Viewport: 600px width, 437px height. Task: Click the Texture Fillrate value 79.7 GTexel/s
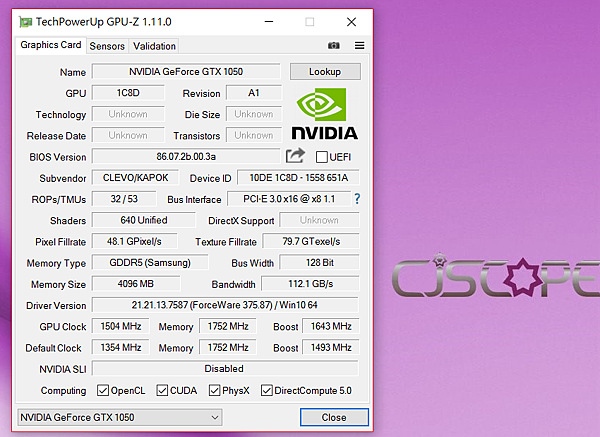pyautogui.click(x=311, y=241)
